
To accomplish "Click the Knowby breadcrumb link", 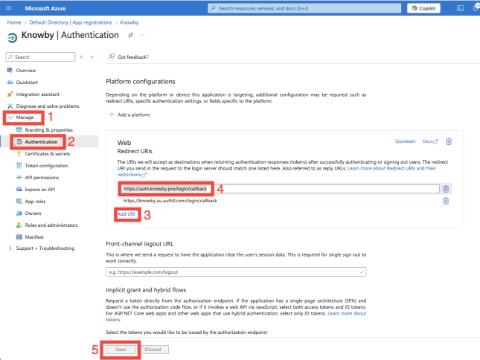I will [x=129, y=22].
